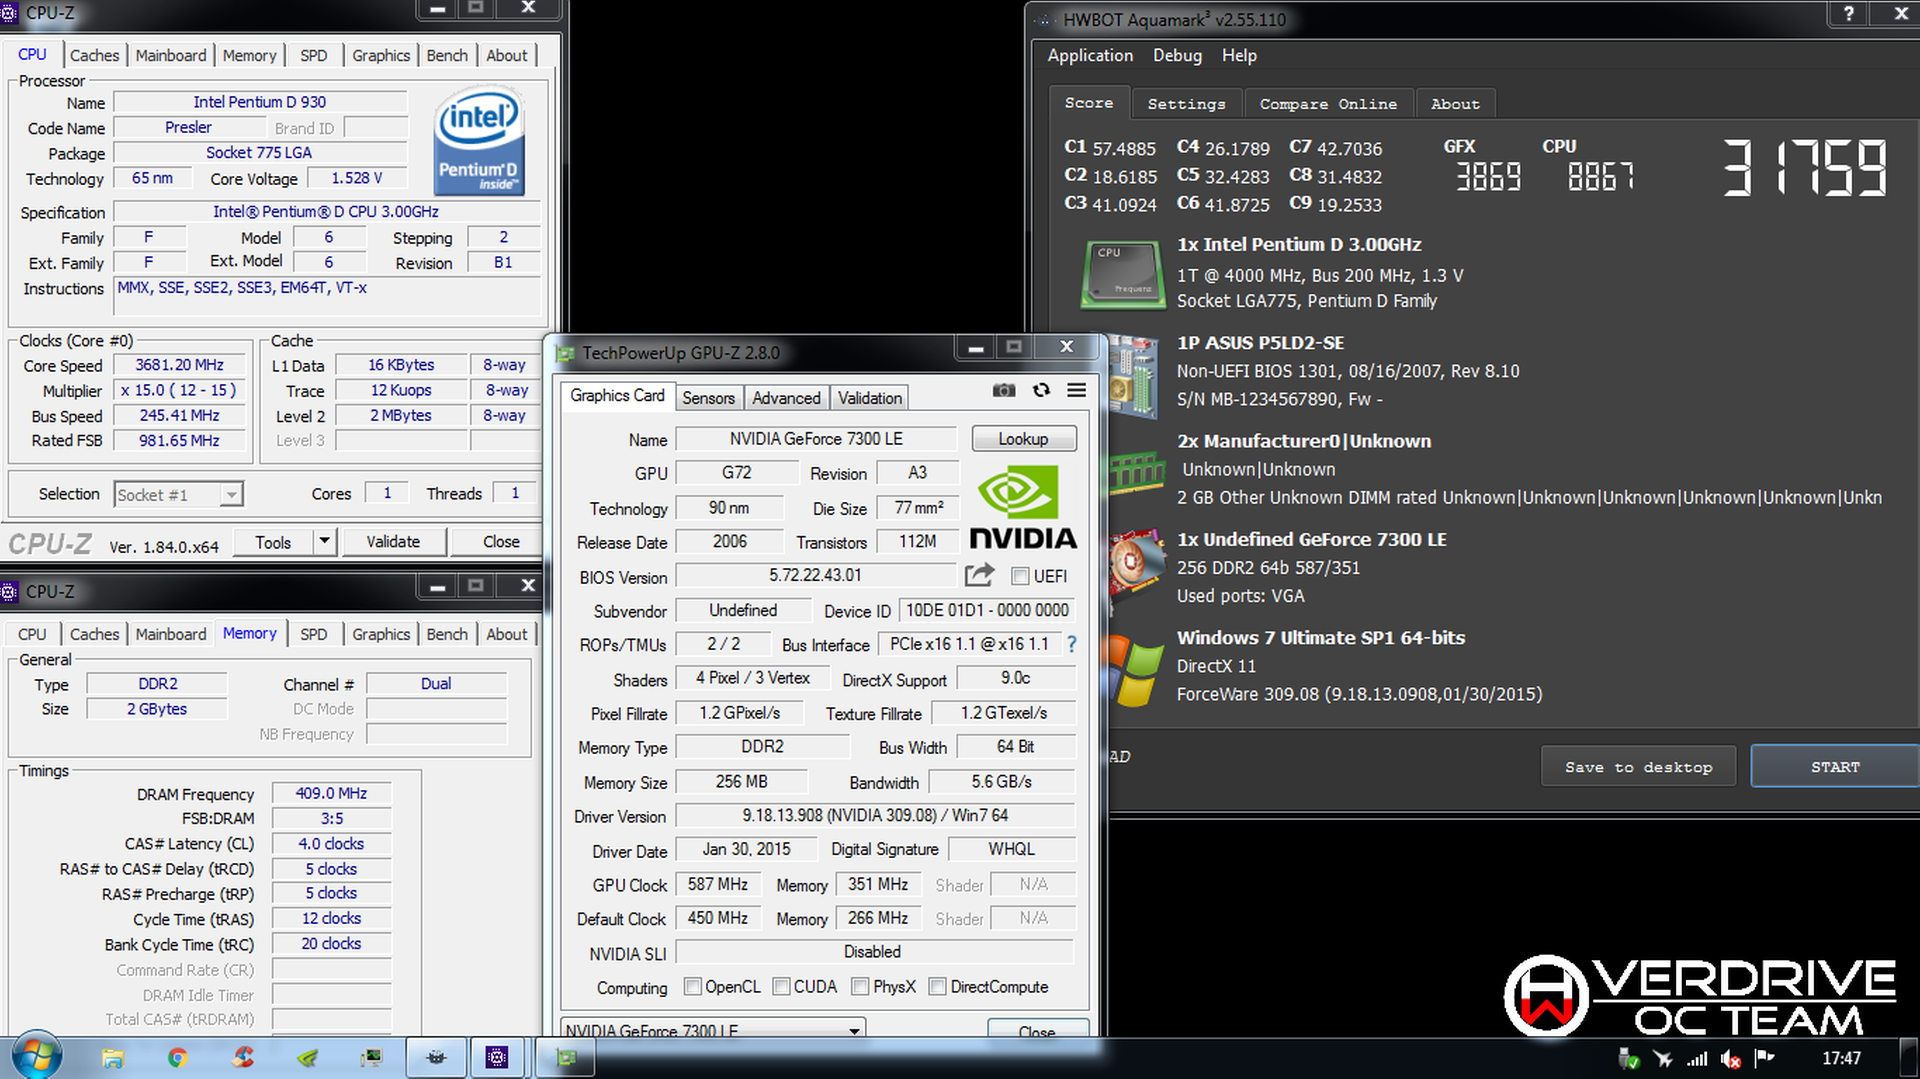Image resolution: width=1920 pixels, height=1079 pixels.
Task: Open the CCleaner taskbar icon
Action: tap(242, 1057)
